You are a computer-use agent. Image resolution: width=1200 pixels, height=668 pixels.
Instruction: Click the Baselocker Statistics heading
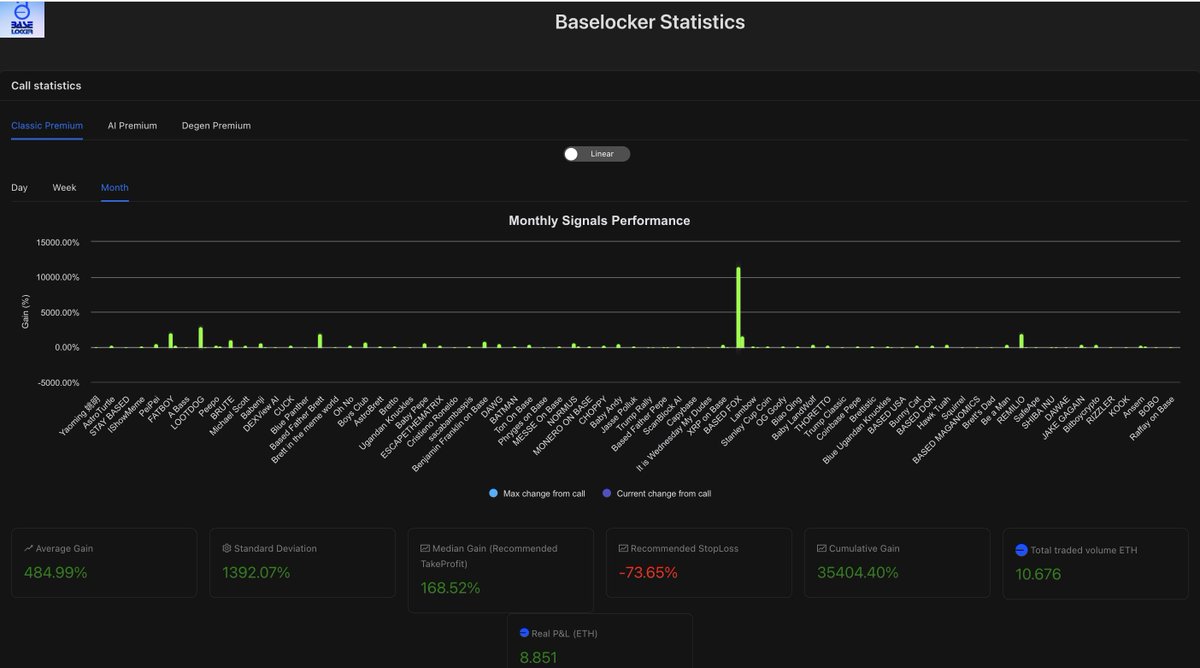coord(650,22)
